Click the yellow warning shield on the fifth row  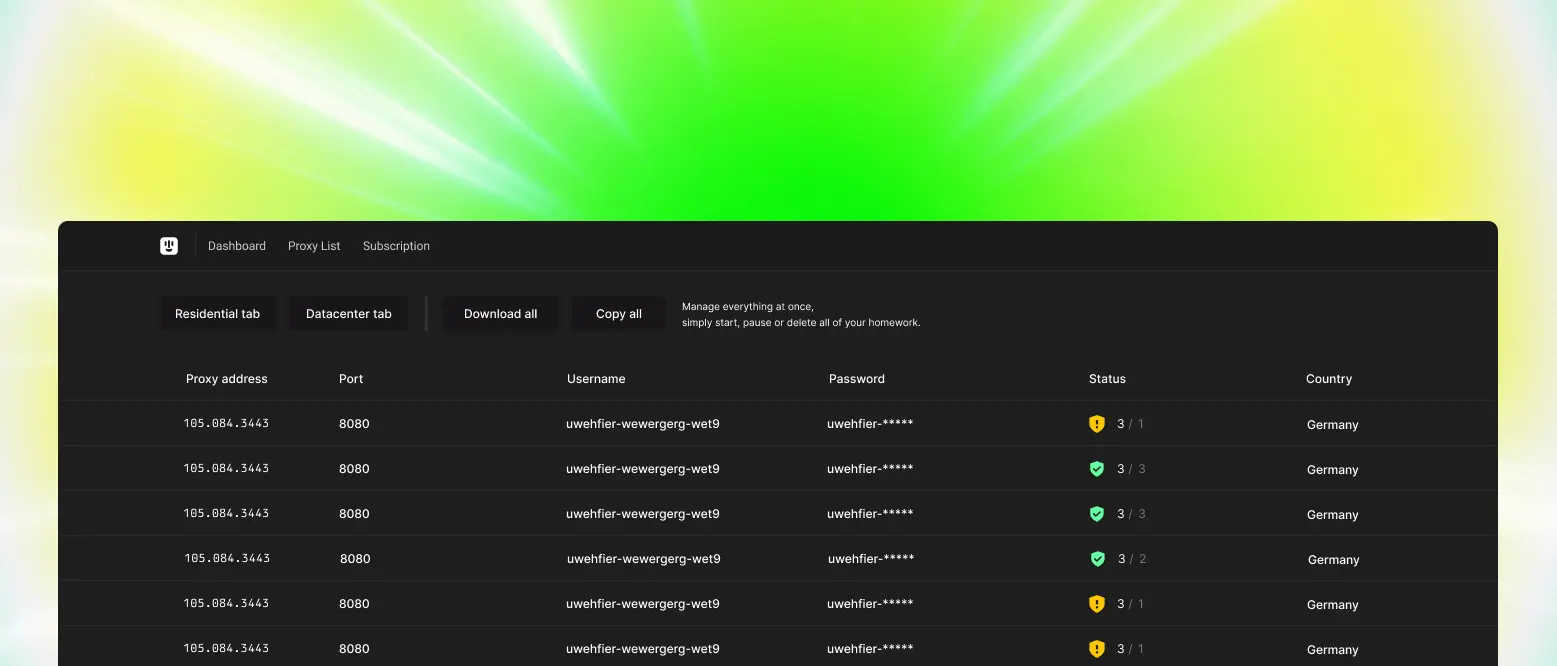click(x=1097, y=603)
